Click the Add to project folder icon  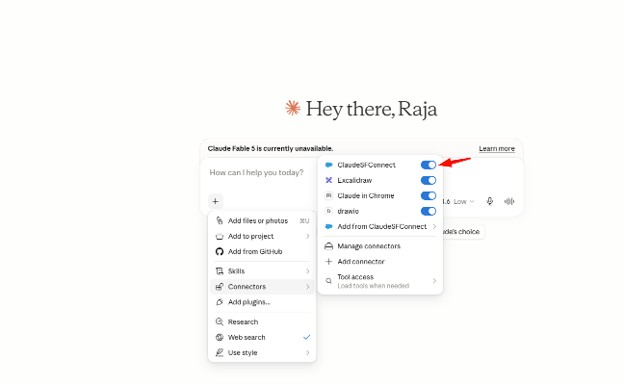tap(219, 236)
